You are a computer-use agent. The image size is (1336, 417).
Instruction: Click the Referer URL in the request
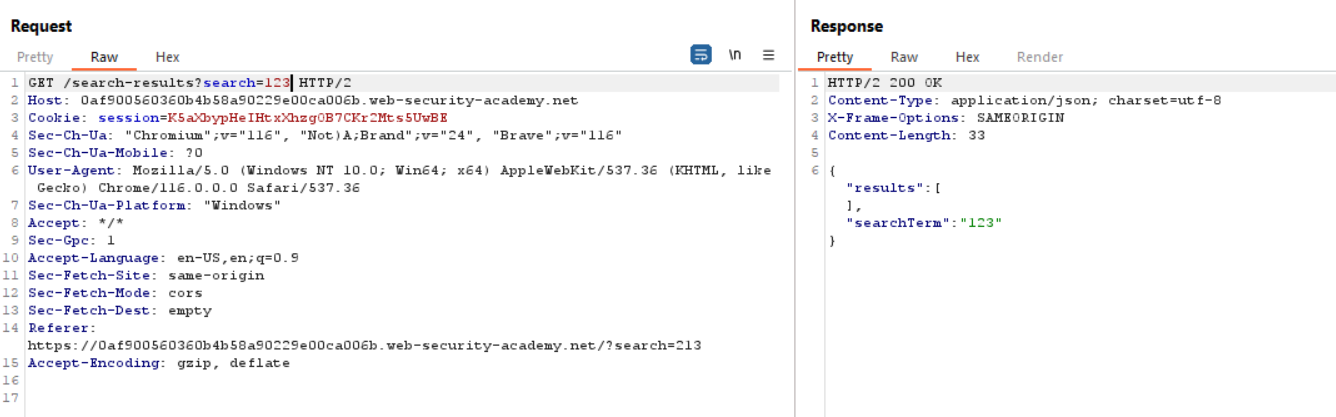coord(364,346)
